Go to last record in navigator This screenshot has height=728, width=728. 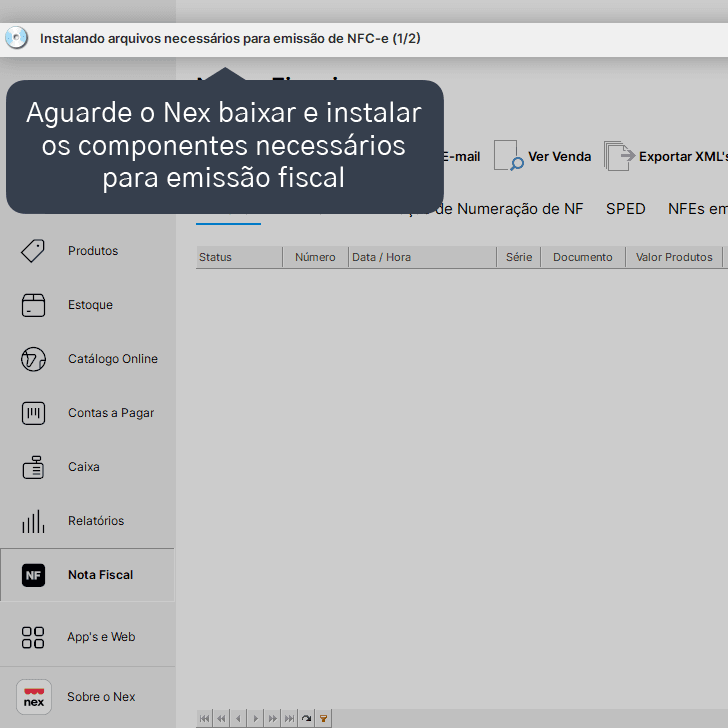tap(289, 718)
